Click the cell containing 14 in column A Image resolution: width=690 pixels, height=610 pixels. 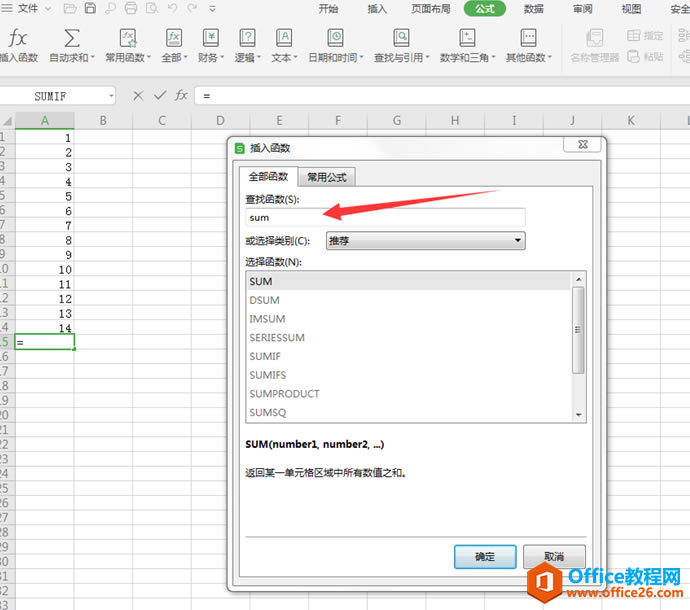coord(44,328)
